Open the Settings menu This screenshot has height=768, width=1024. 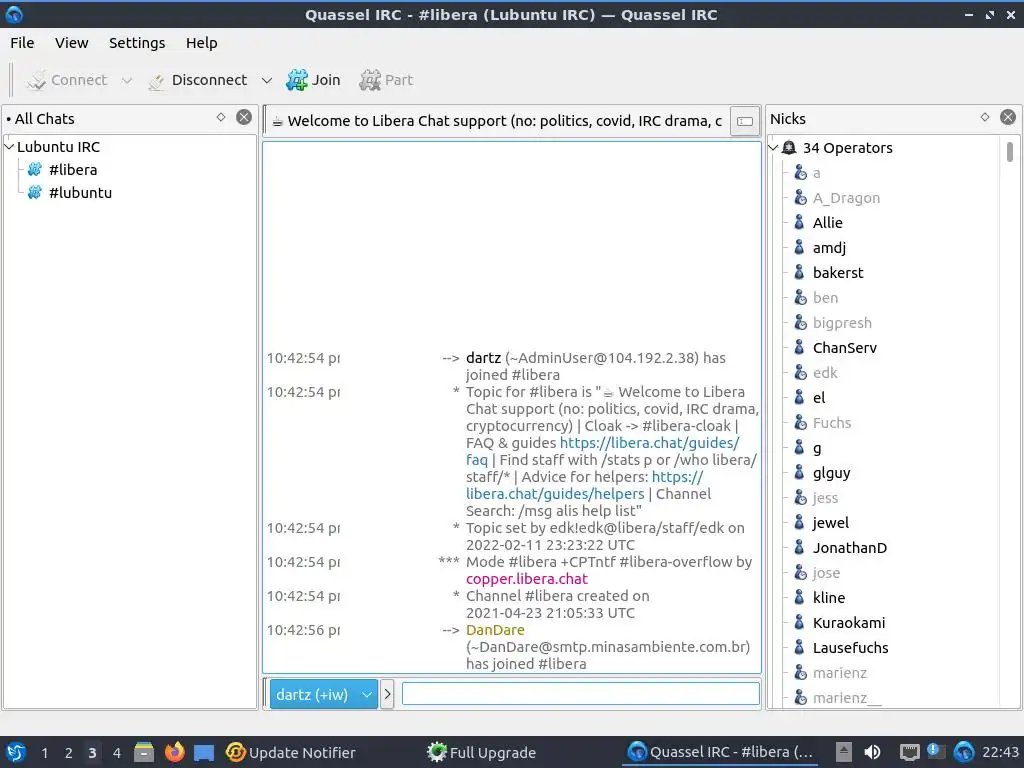[x=136, y=43]
